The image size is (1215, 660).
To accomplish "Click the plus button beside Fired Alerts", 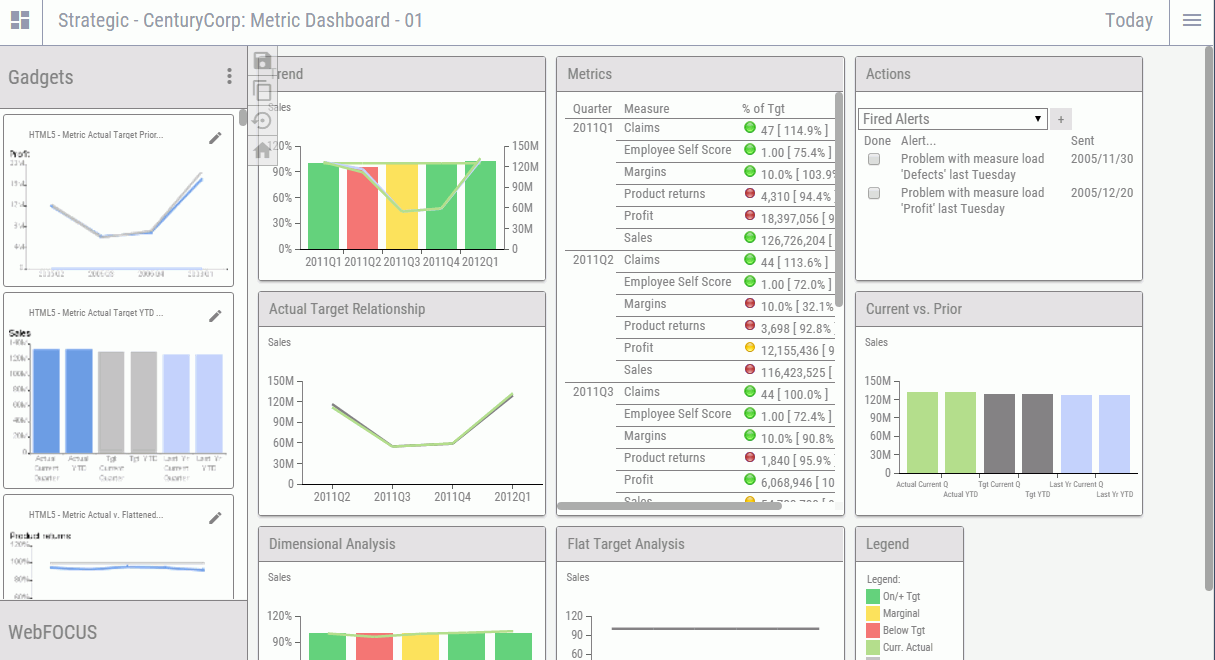I will click(1061, 118).
